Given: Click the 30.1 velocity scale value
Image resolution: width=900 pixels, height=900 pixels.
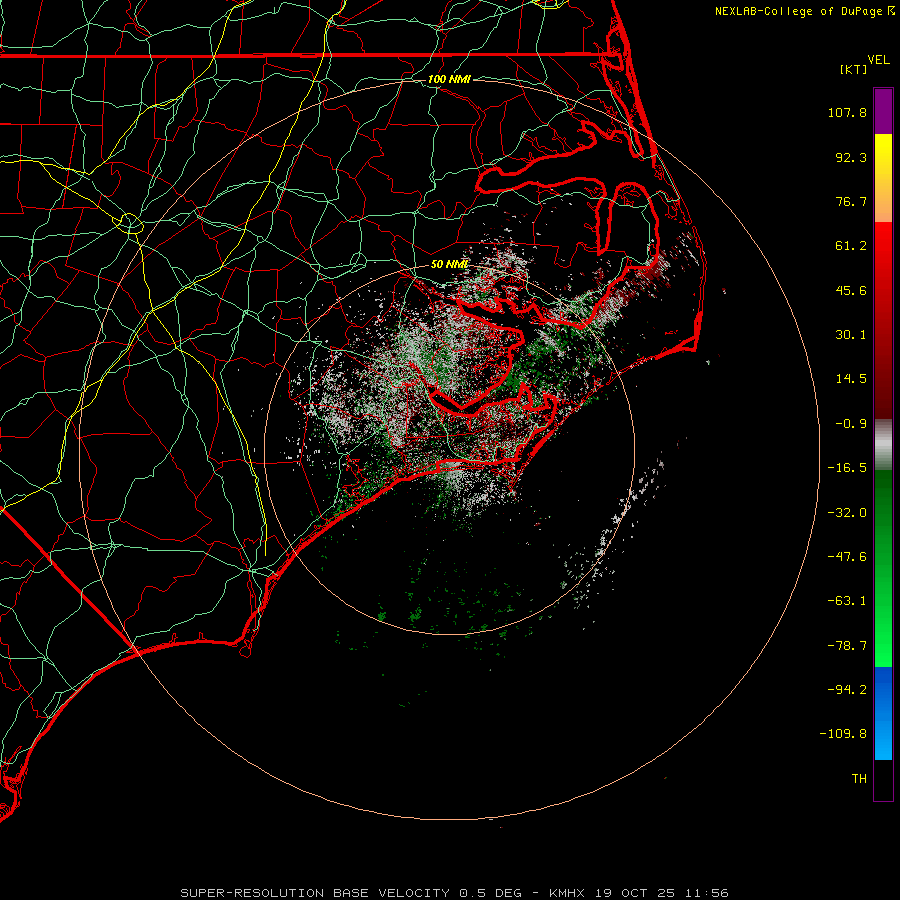Looking at the screenshot, I should [x=851, y=335].
